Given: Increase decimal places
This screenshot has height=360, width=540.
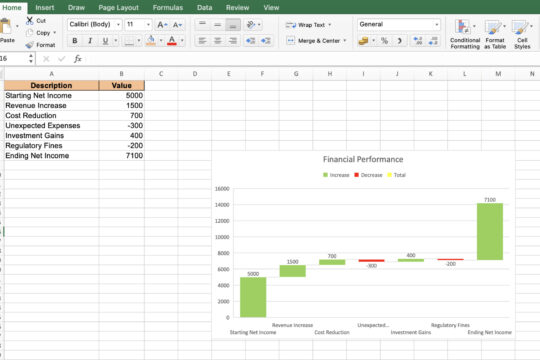Looking at the screenshot, I should [x=418, y=41].
